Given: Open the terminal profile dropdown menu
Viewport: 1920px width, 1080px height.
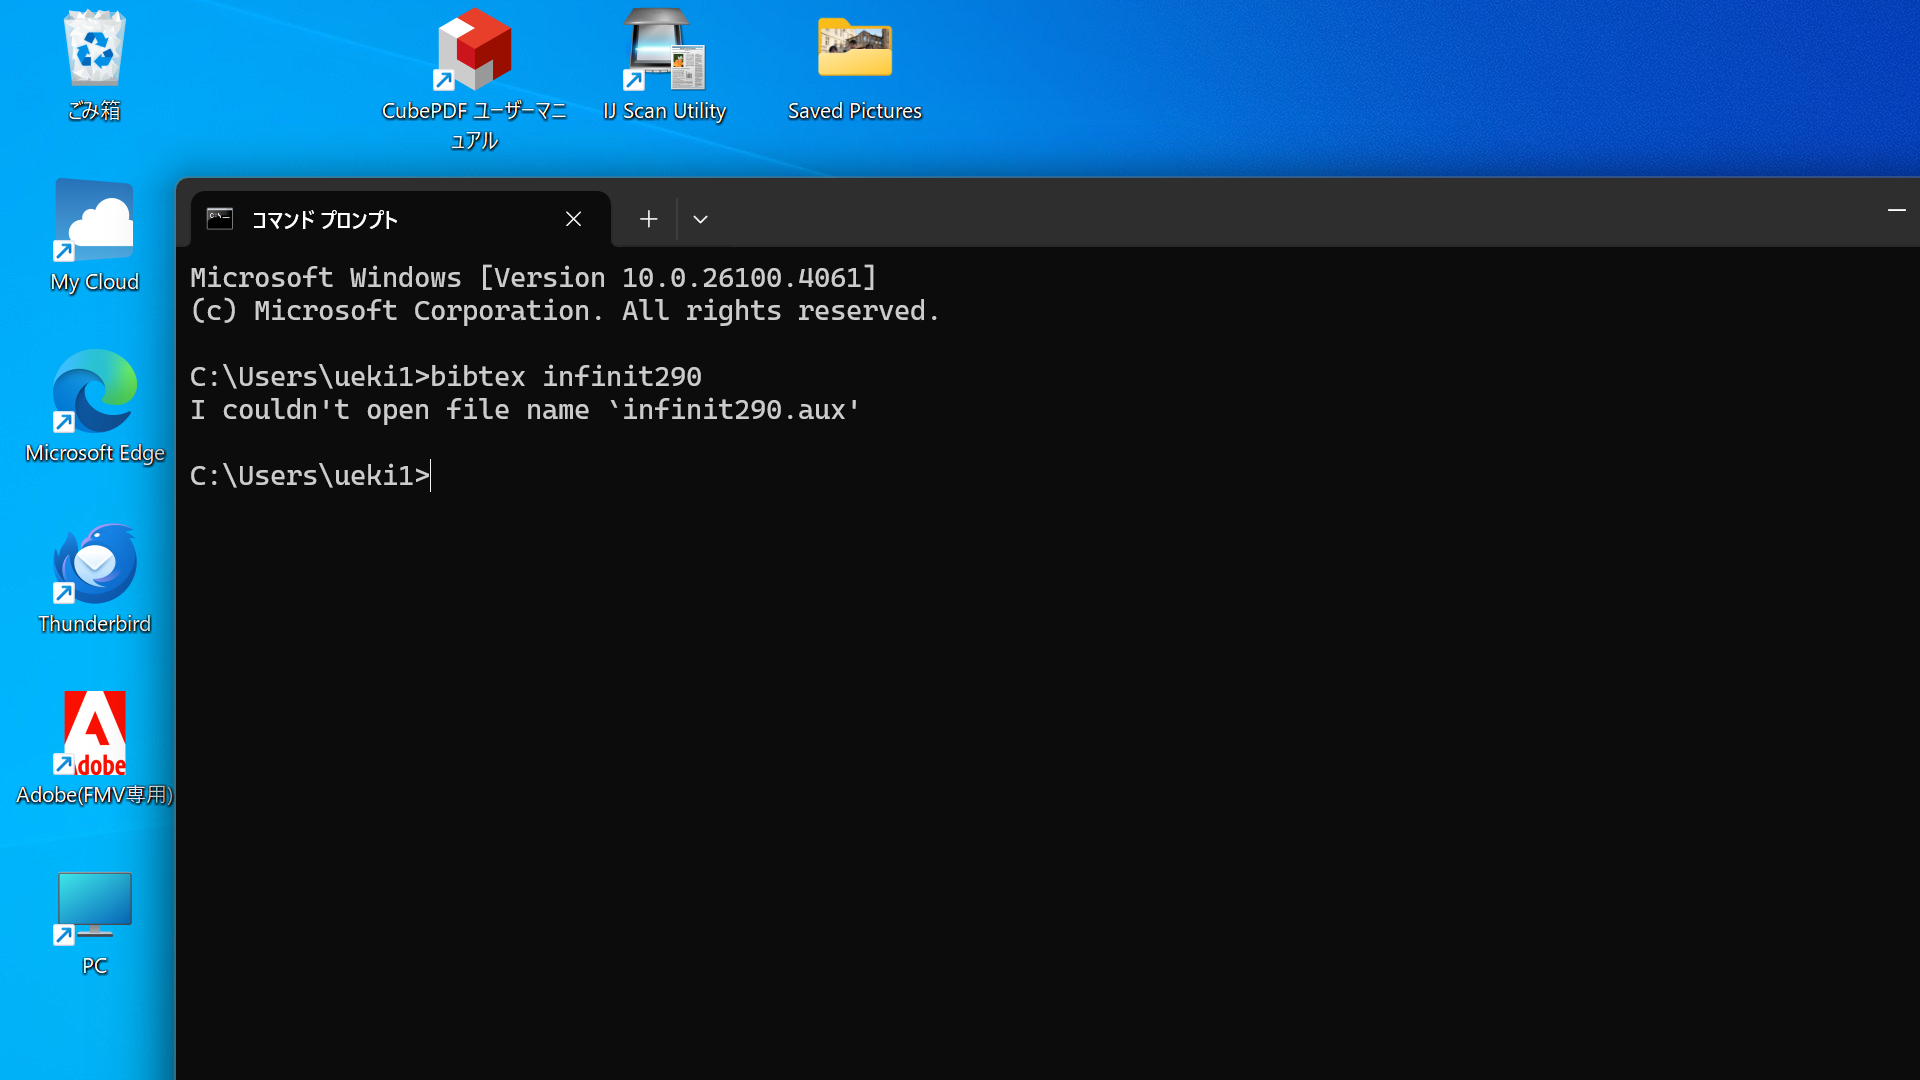Looking at the screenshot, I should 700,219.
